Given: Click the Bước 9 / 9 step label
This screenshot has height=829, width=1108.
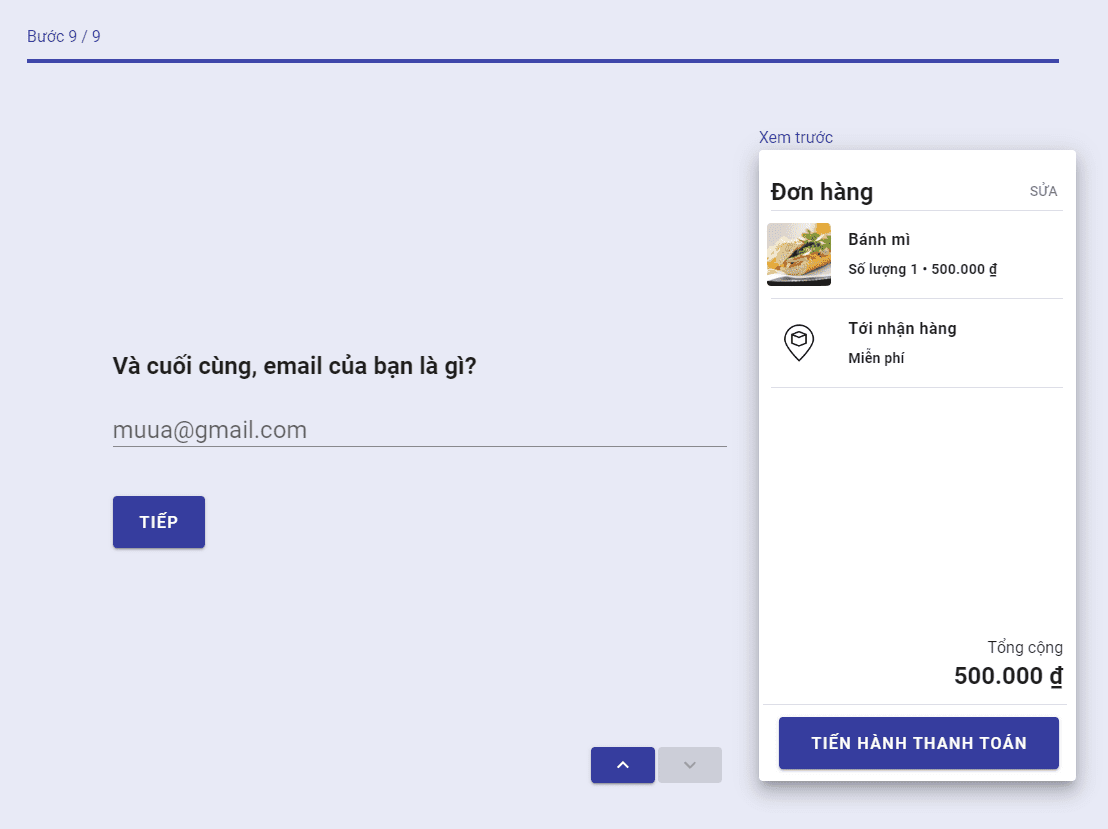Looking at the screenshot, I should [63, 37].
